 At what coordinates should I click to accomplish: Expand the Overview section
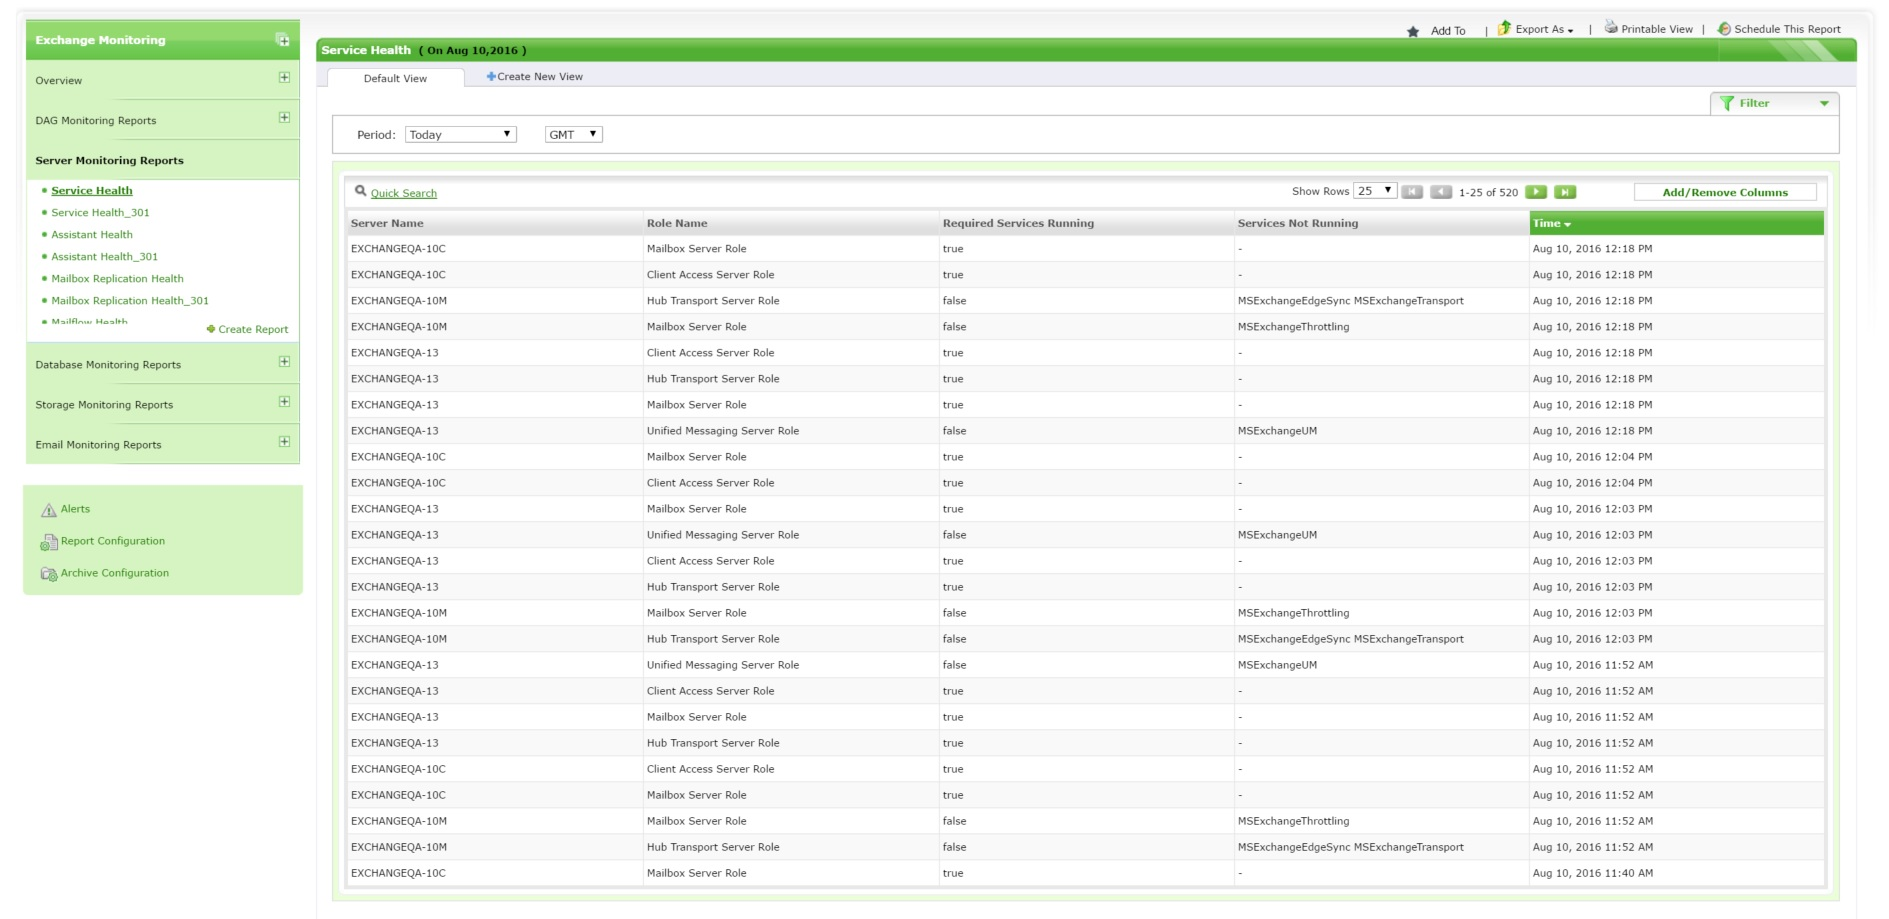coord(284,78)
